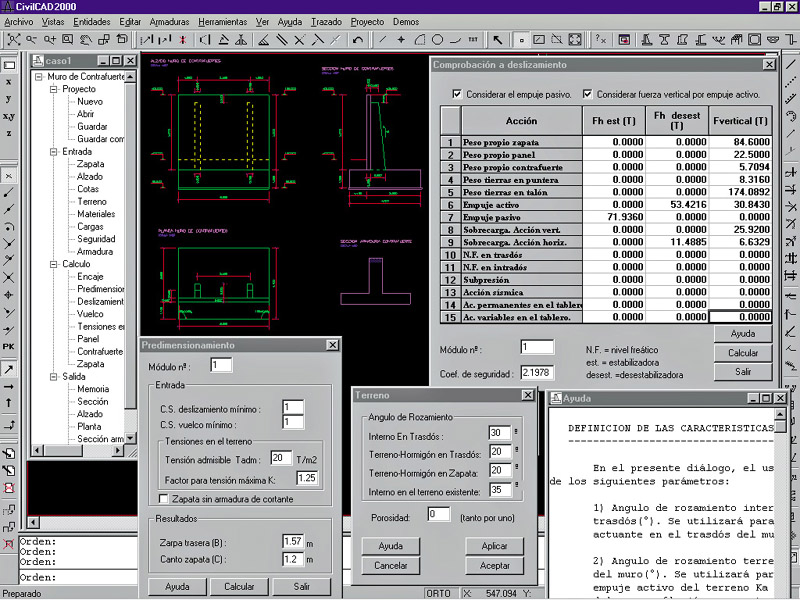Screen dimensions: 800x600
Task: Click the PK tool in left toolbar
Action: (x=9, y=346)
